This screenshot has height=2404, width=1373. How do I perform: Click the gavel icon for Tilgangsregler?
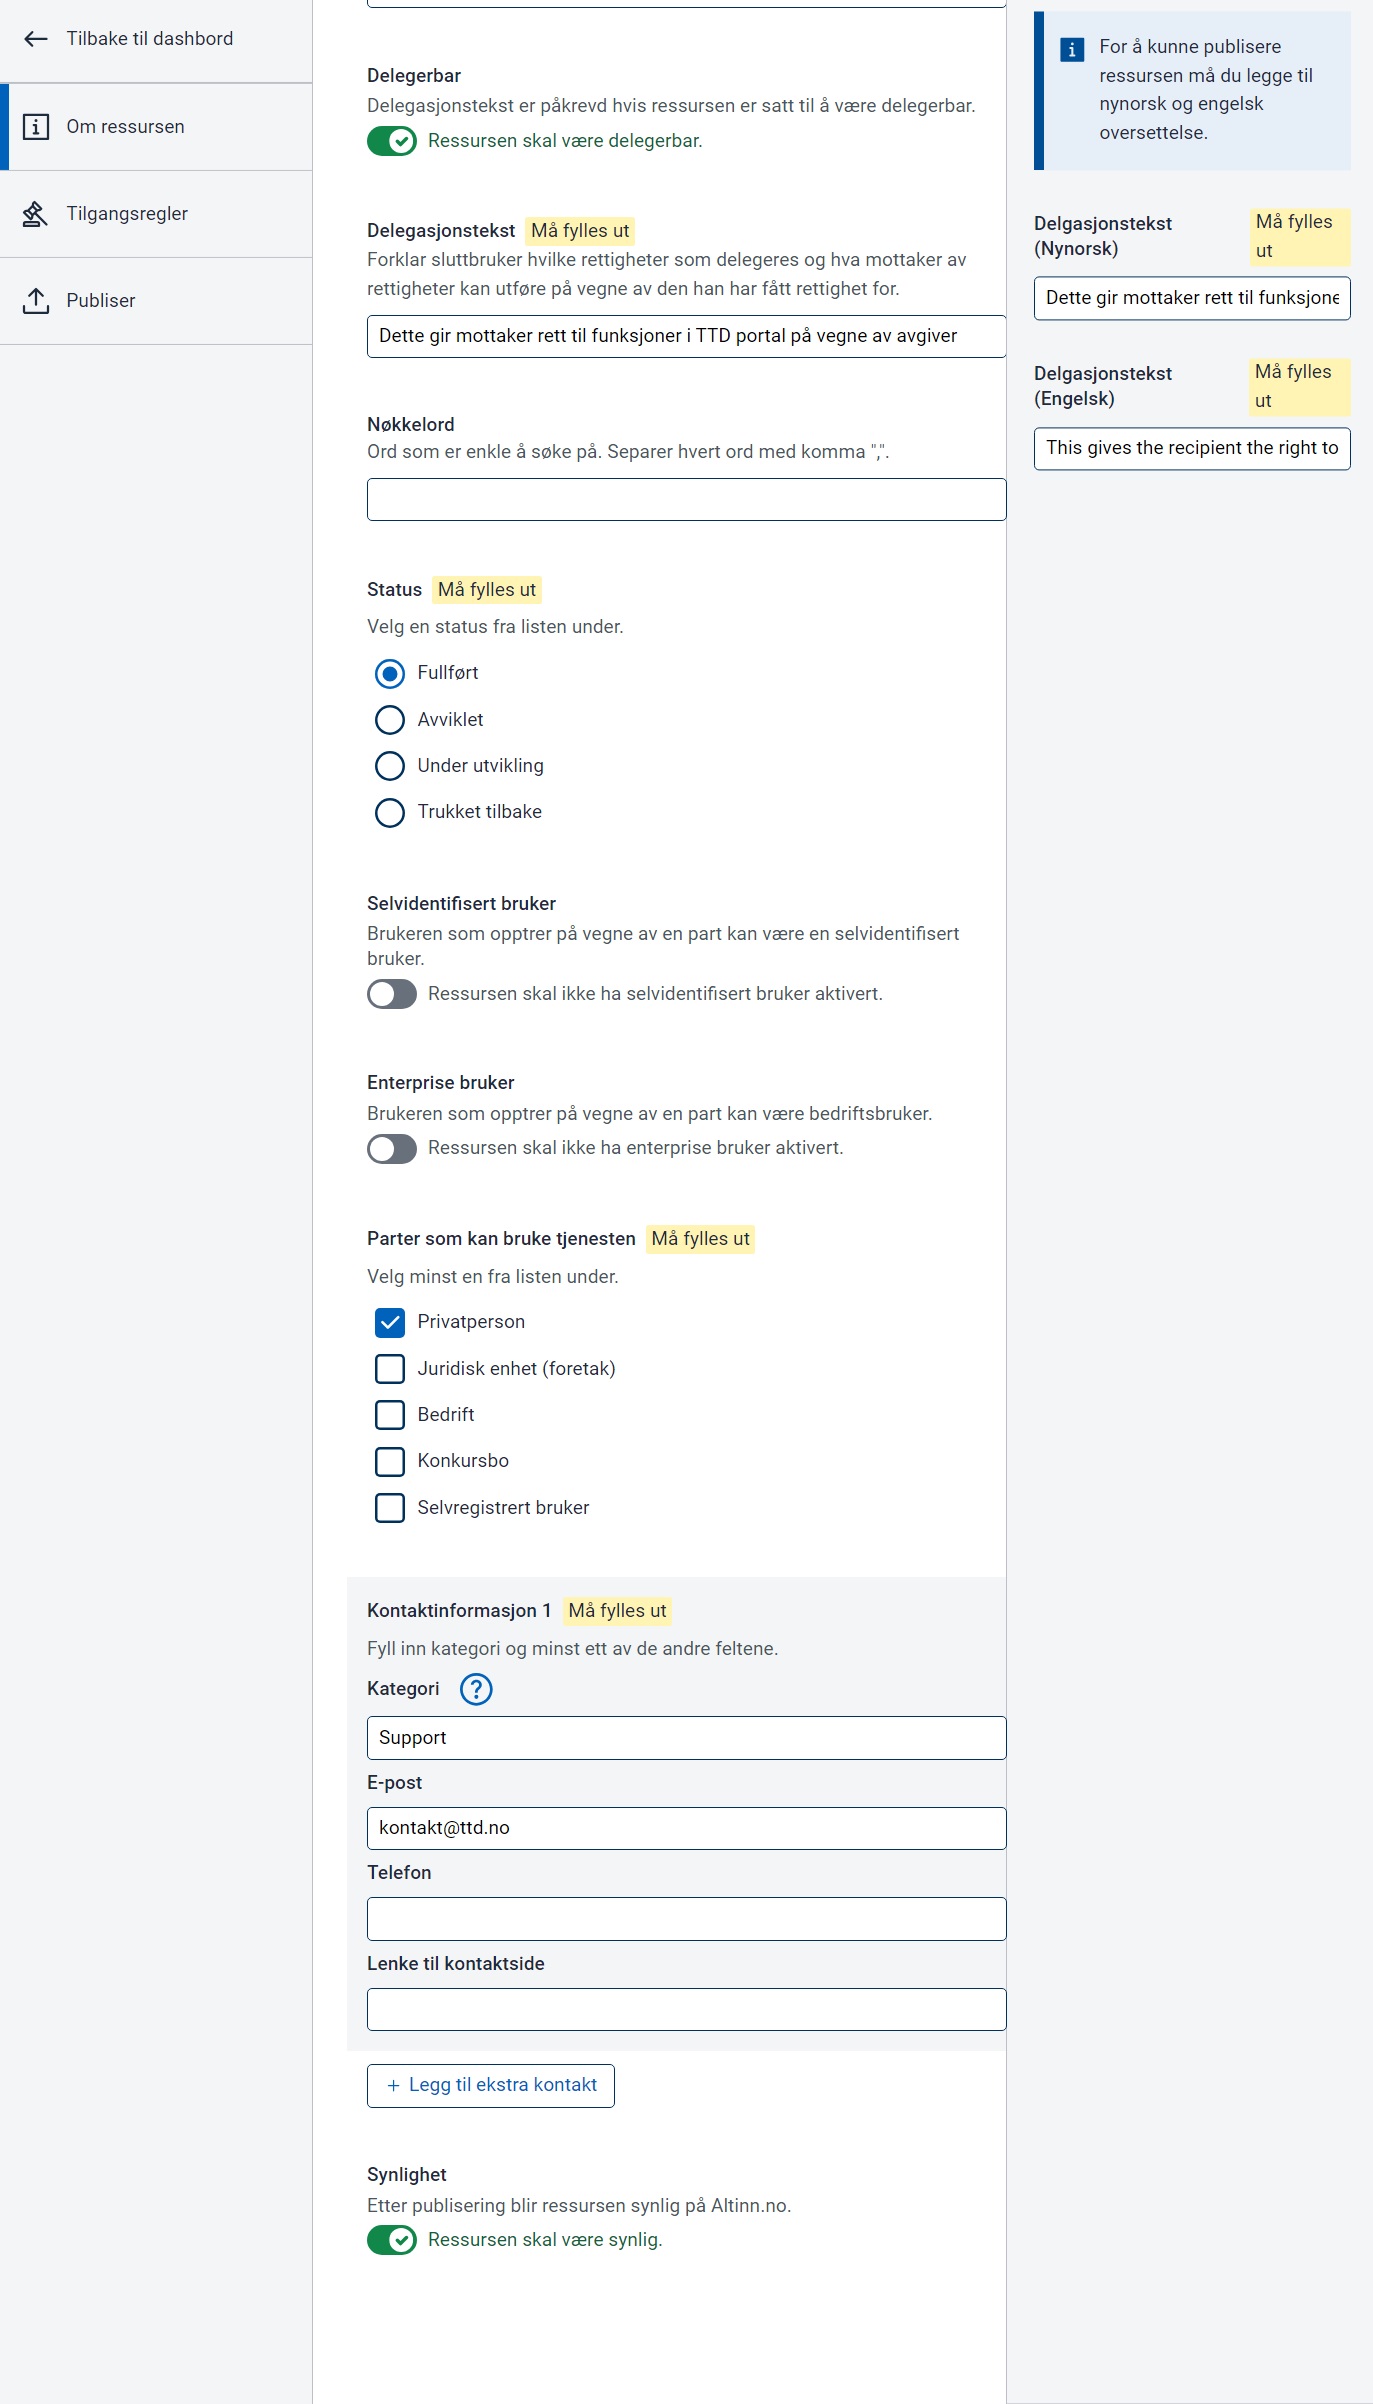[x=36, y=214]
